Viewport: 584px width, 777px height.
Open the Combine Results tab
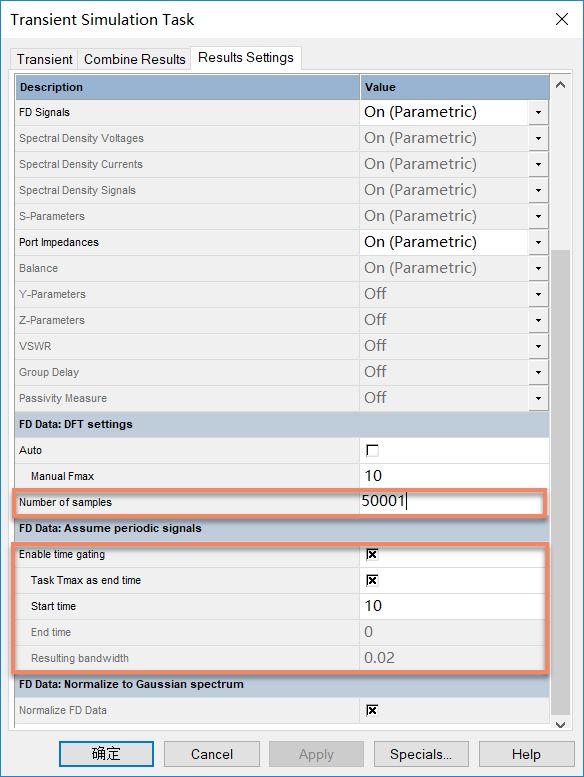point(135,59)
